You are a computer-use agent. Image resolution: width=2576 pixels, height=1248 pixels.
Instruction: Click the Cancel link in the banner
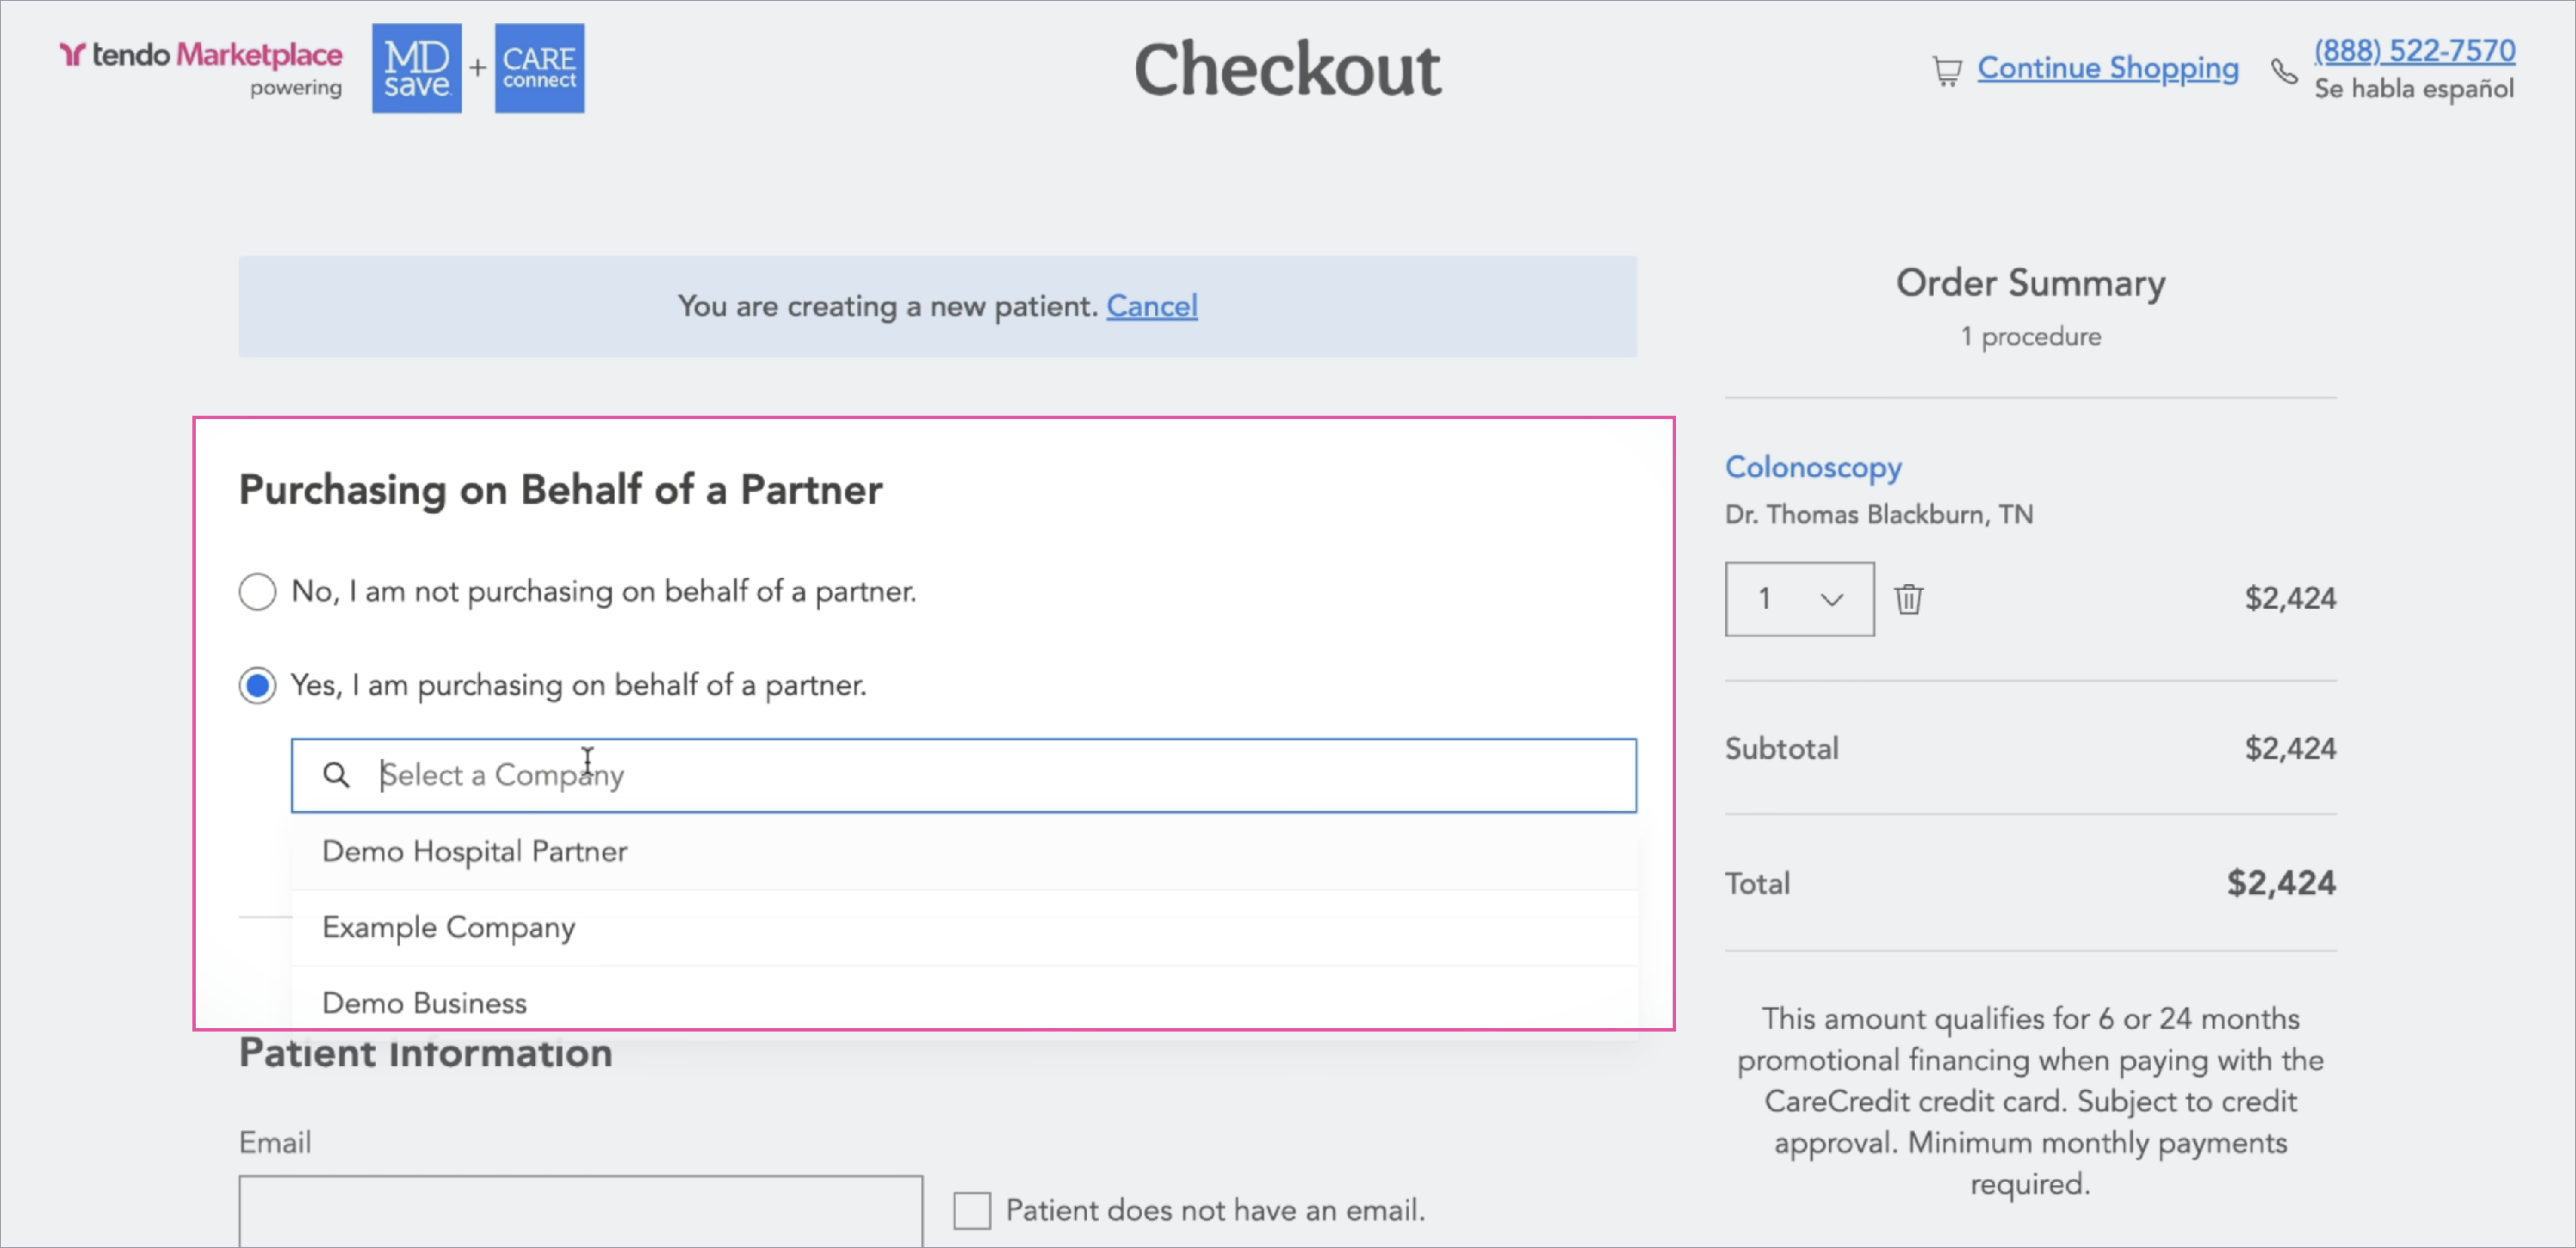tap(1151, 306)
